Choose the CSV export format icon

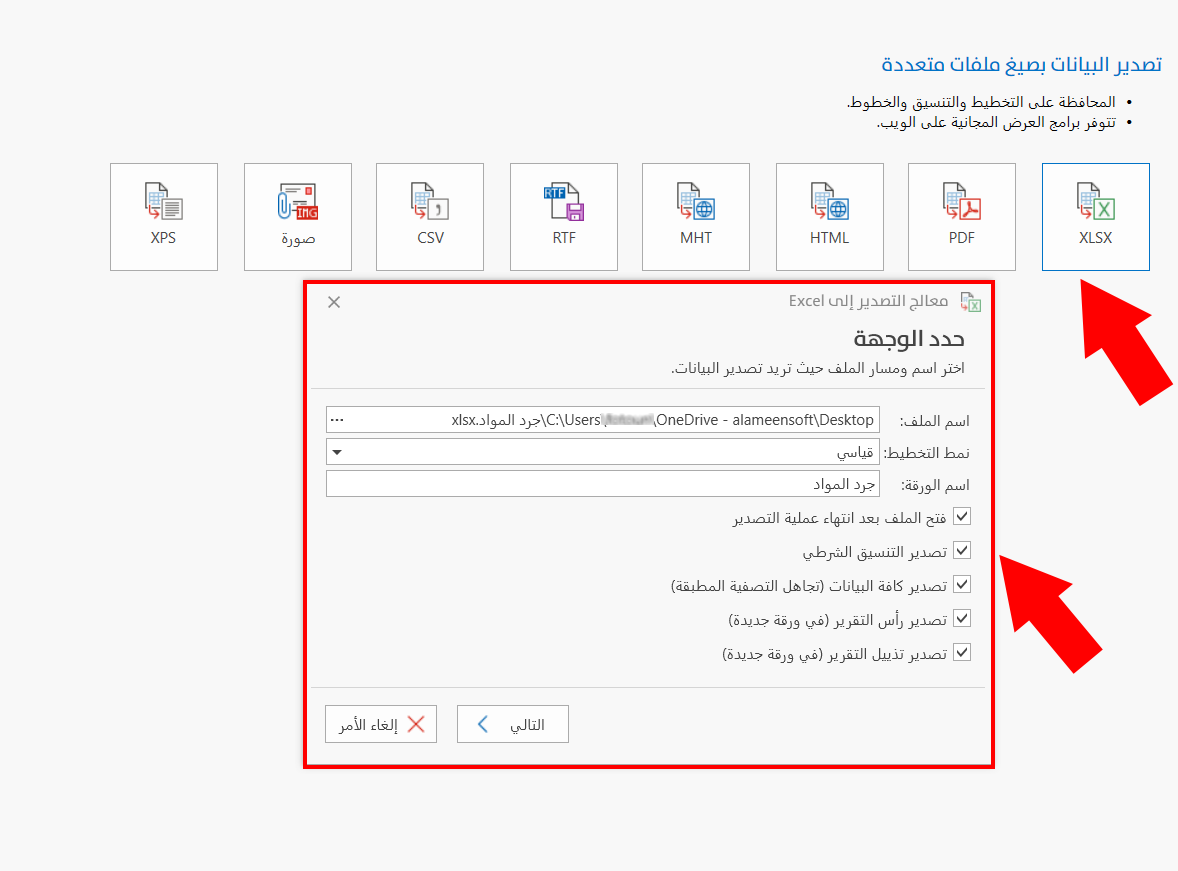coord(429,216)
